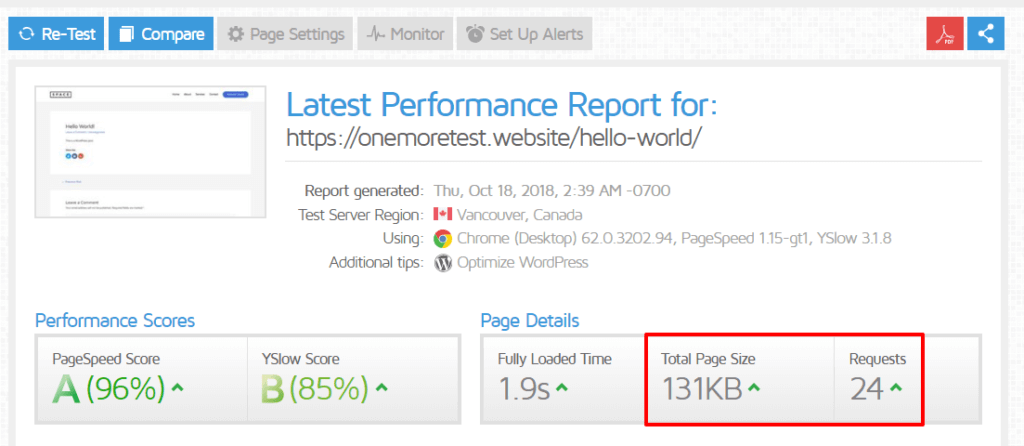The width and height of the screenshot is (1024, 446).
Task: Click the Chrome browser icon
Action: coord(443,239)
